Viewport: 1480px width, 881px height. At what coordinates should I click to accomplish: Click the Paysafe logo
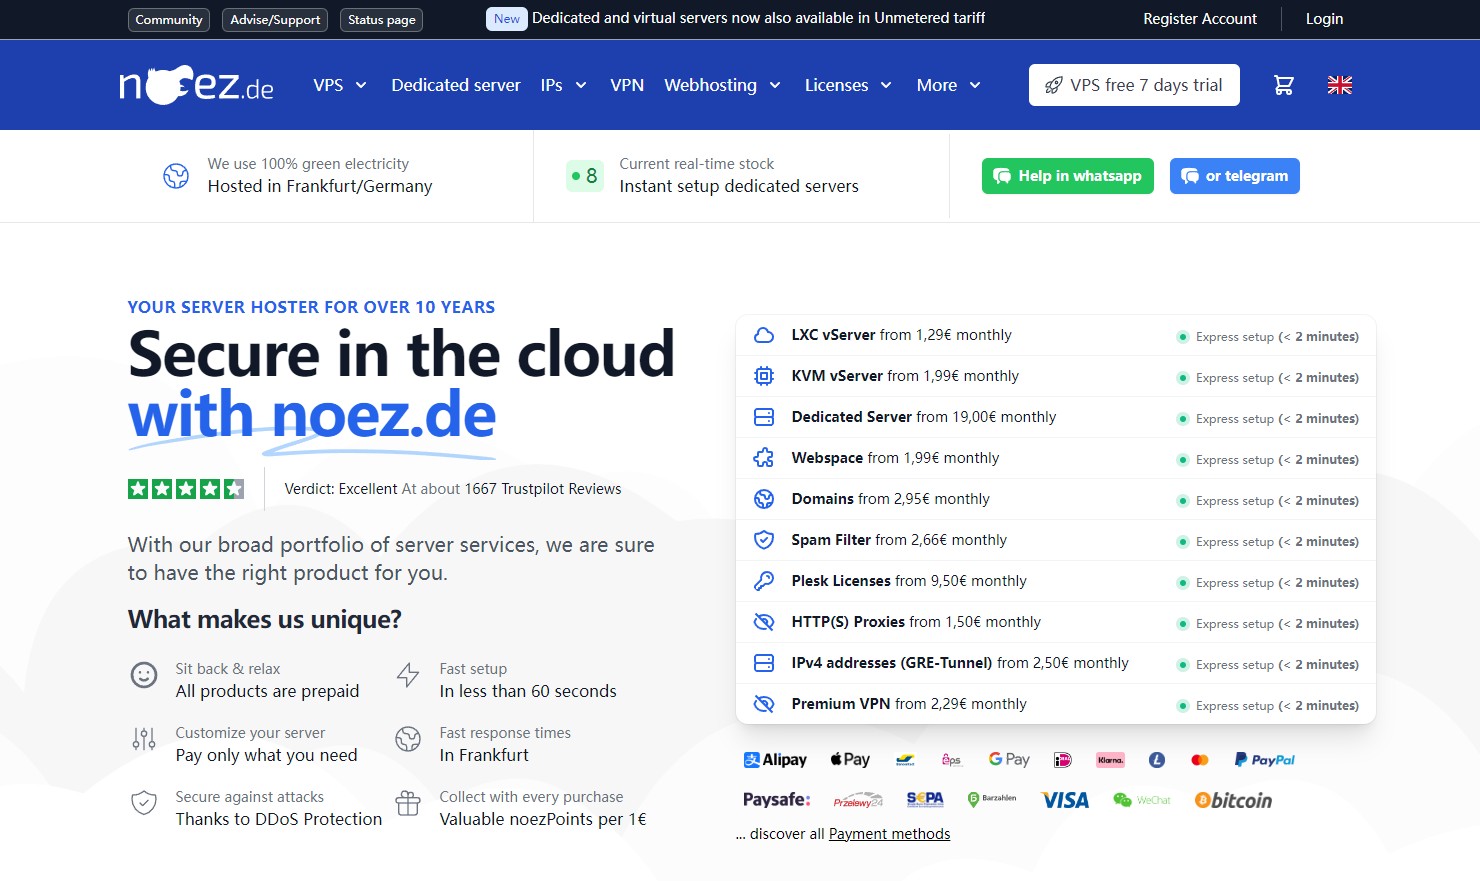(x=777, y=800)
